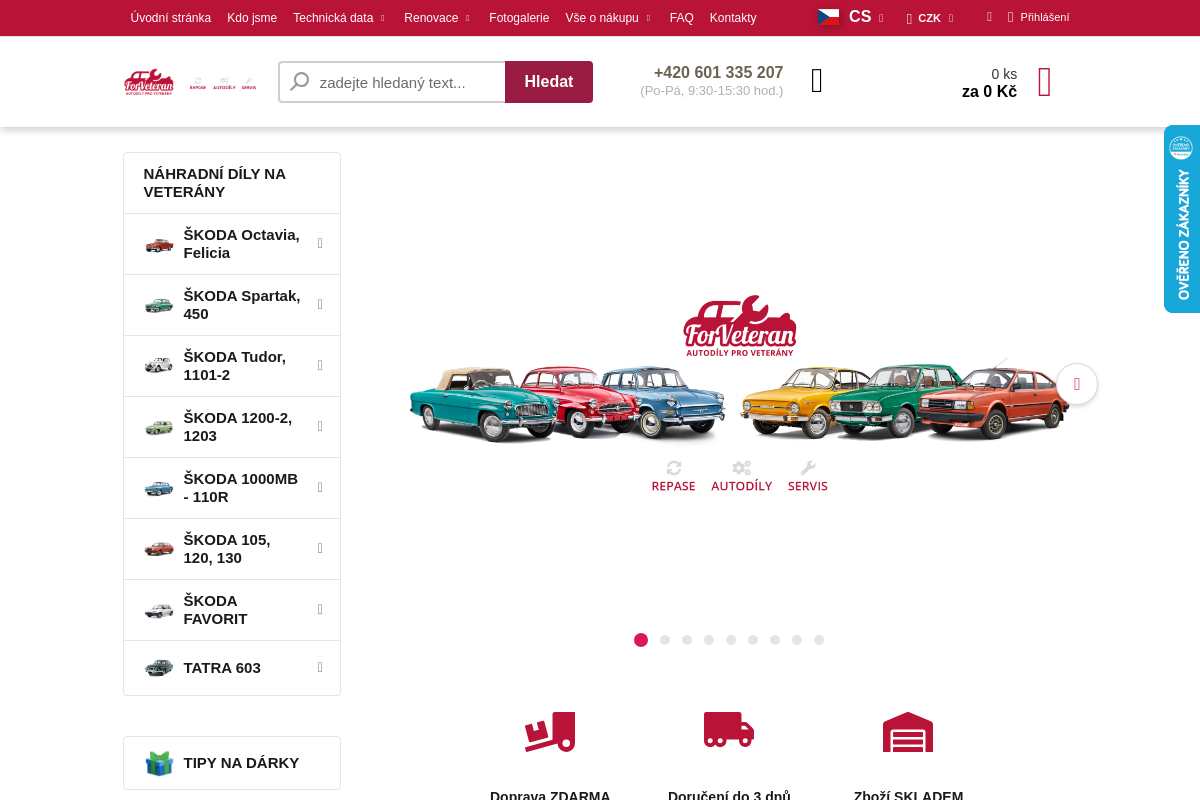This screenshot has width=1200, height=800.
Task: Click the Přihlášení login link
Action: 1045,17
